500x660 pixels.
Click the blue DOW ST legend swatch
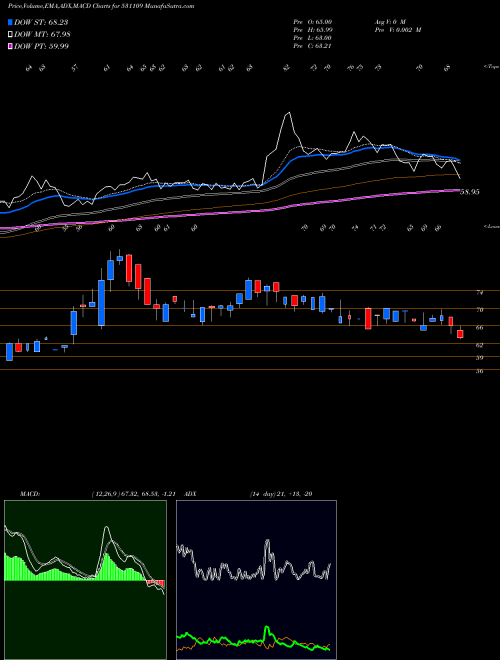10,22
